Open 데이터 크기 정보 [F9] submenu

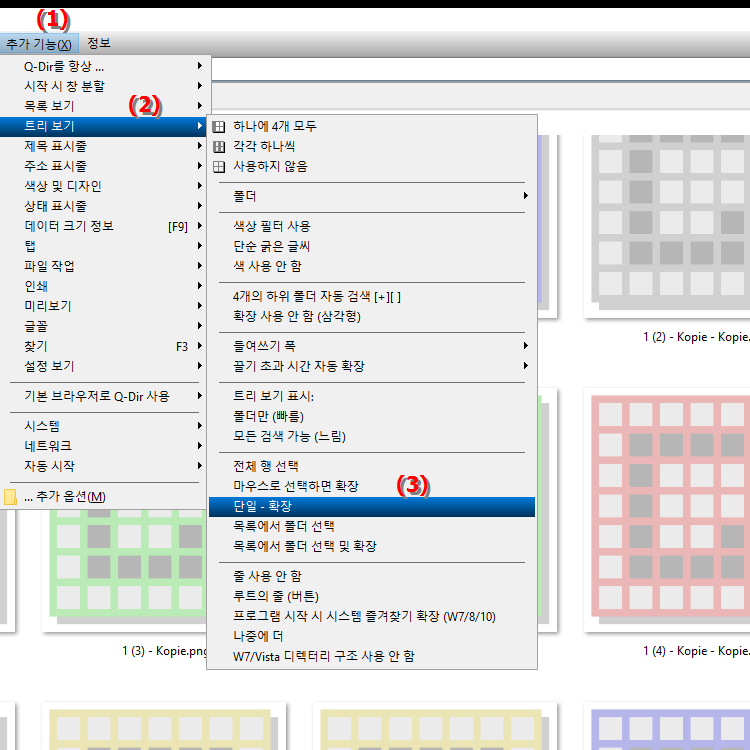point(103,226)
